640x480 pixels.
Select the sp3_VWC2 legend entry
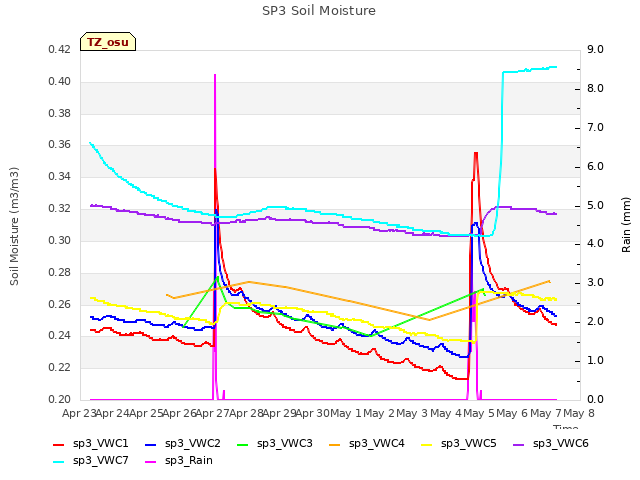point(183,443)
